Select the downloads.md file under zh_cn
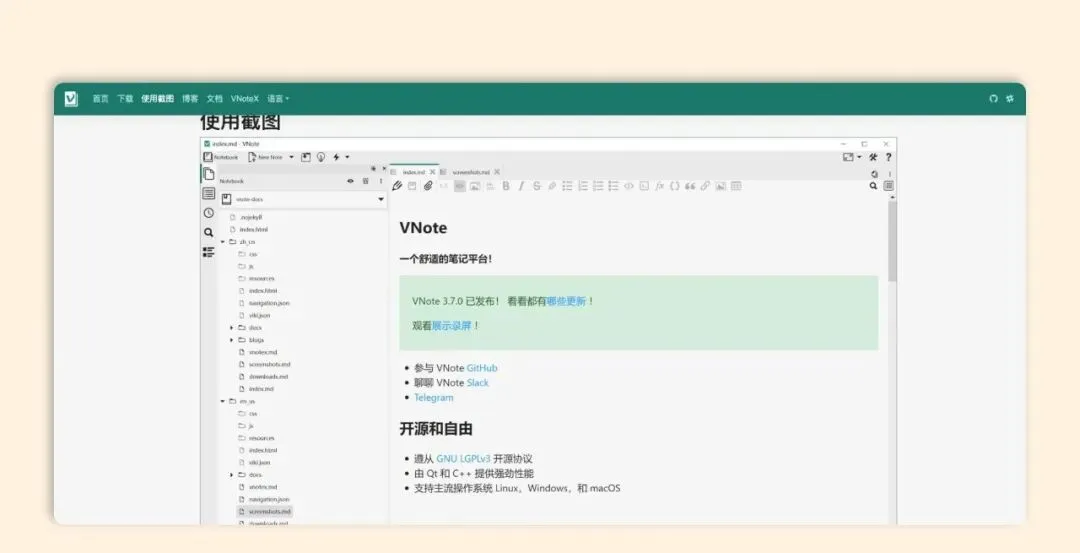1080x553 pixels. pos(263,377)
